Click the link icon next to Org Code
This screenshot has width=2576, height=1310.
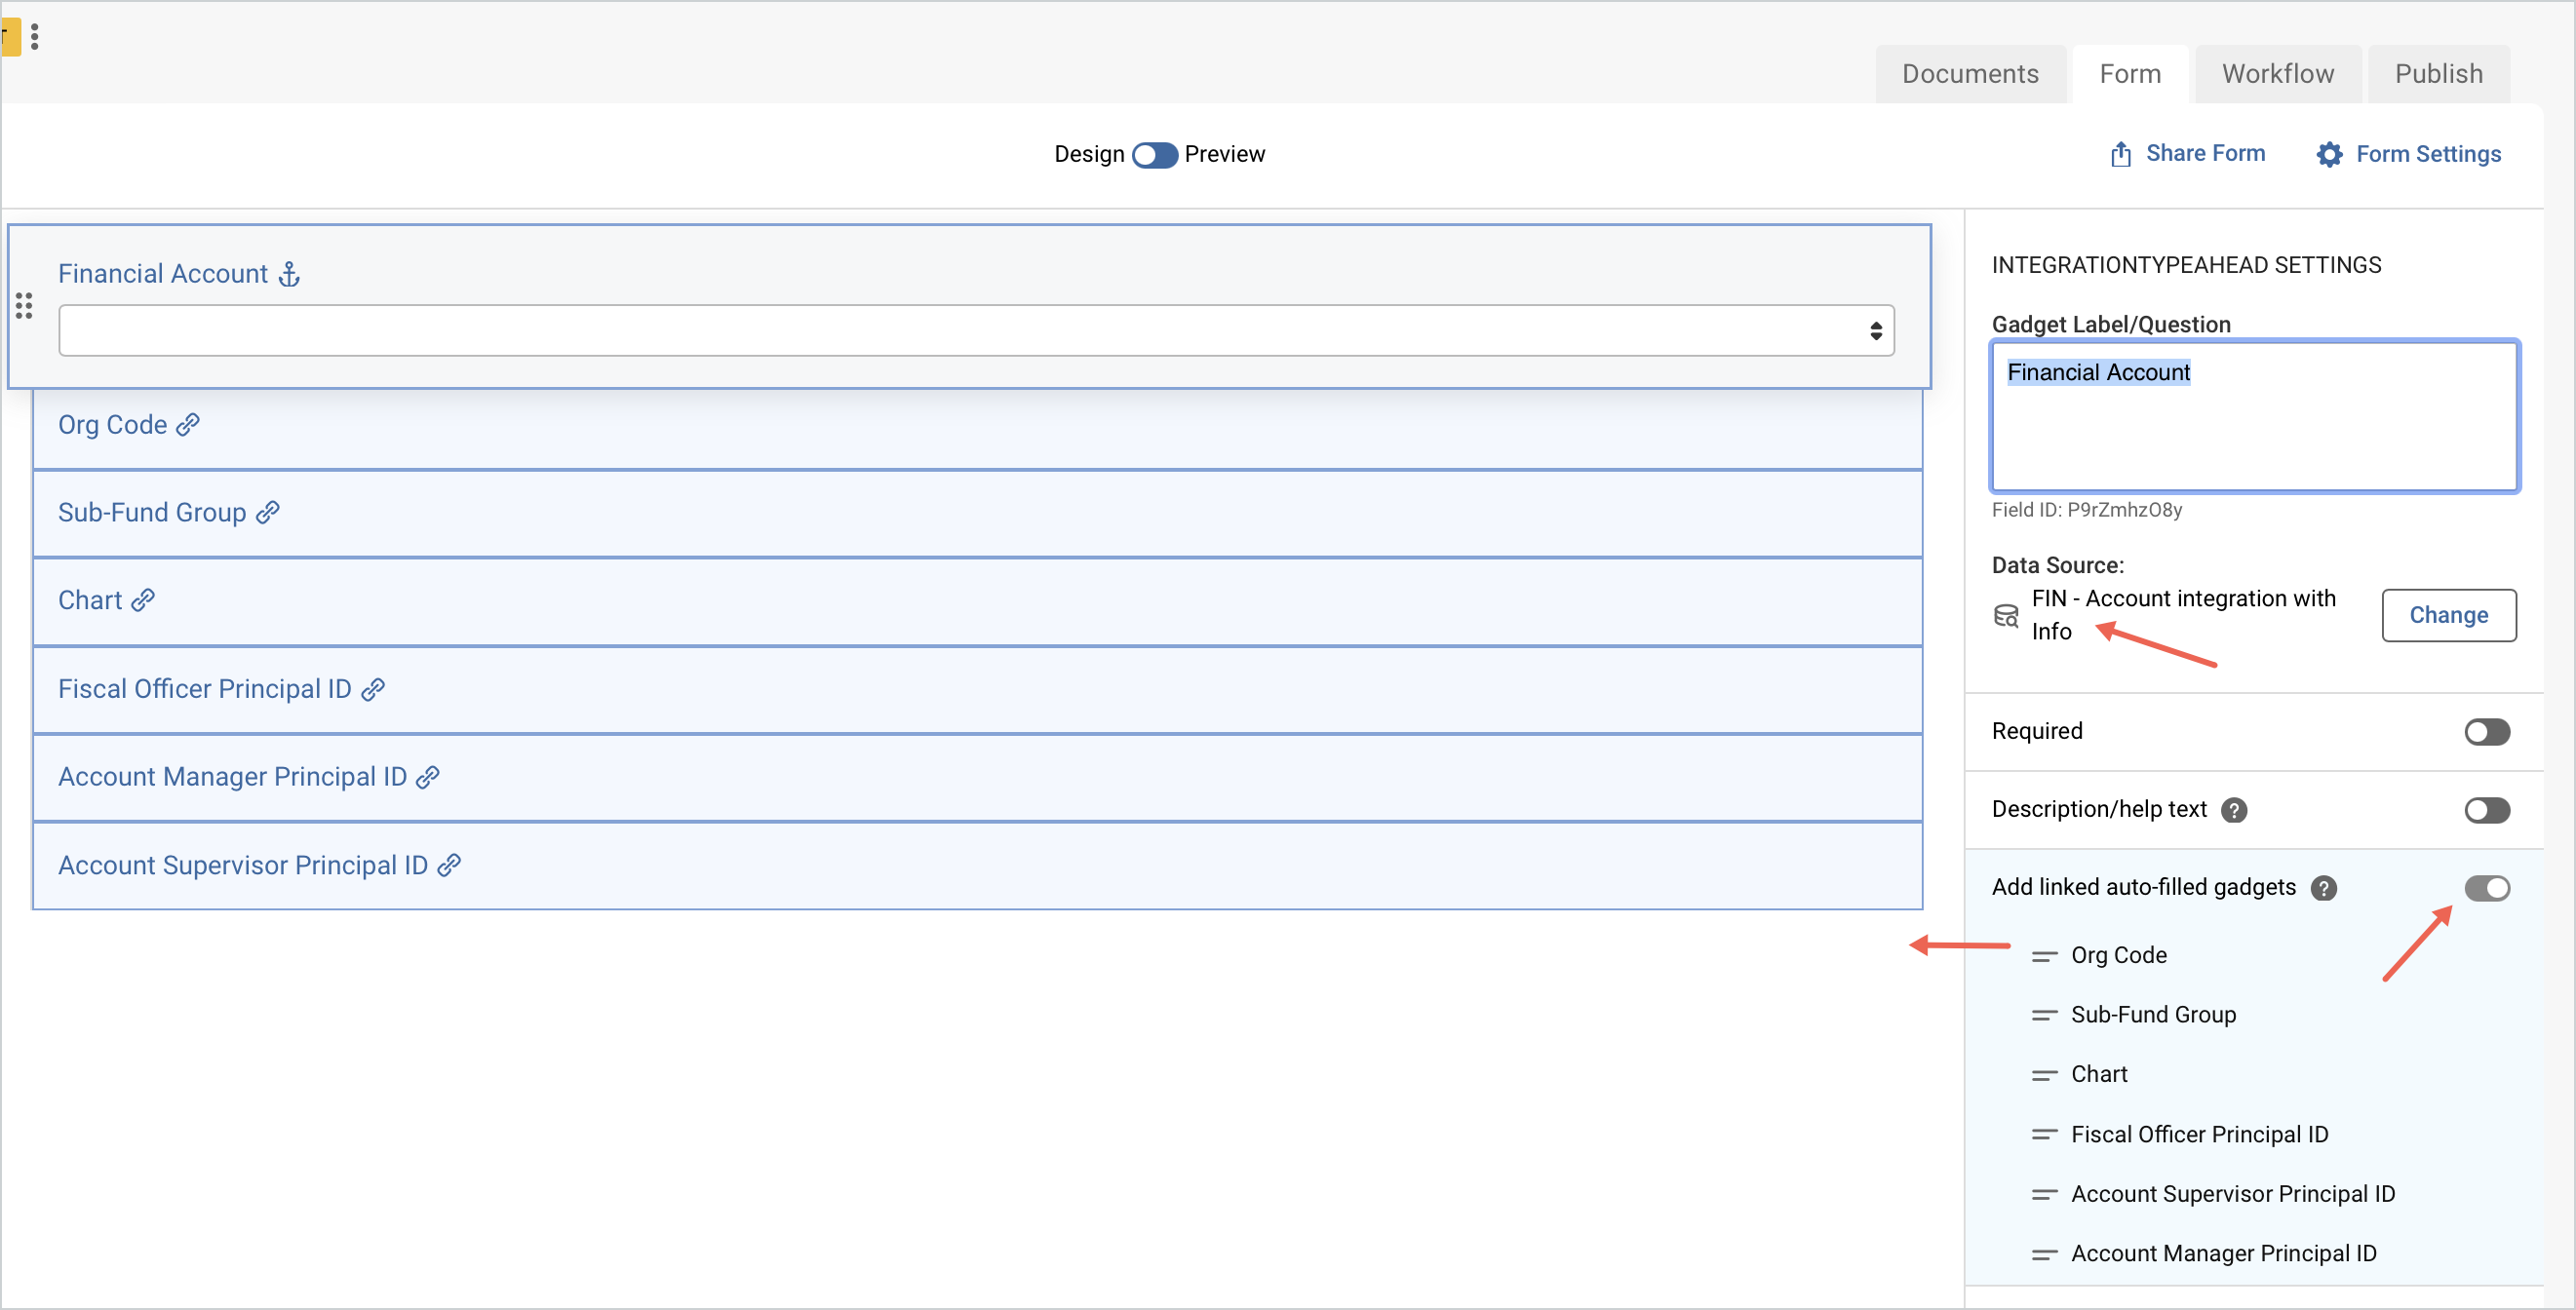click(x=187, y=424)
